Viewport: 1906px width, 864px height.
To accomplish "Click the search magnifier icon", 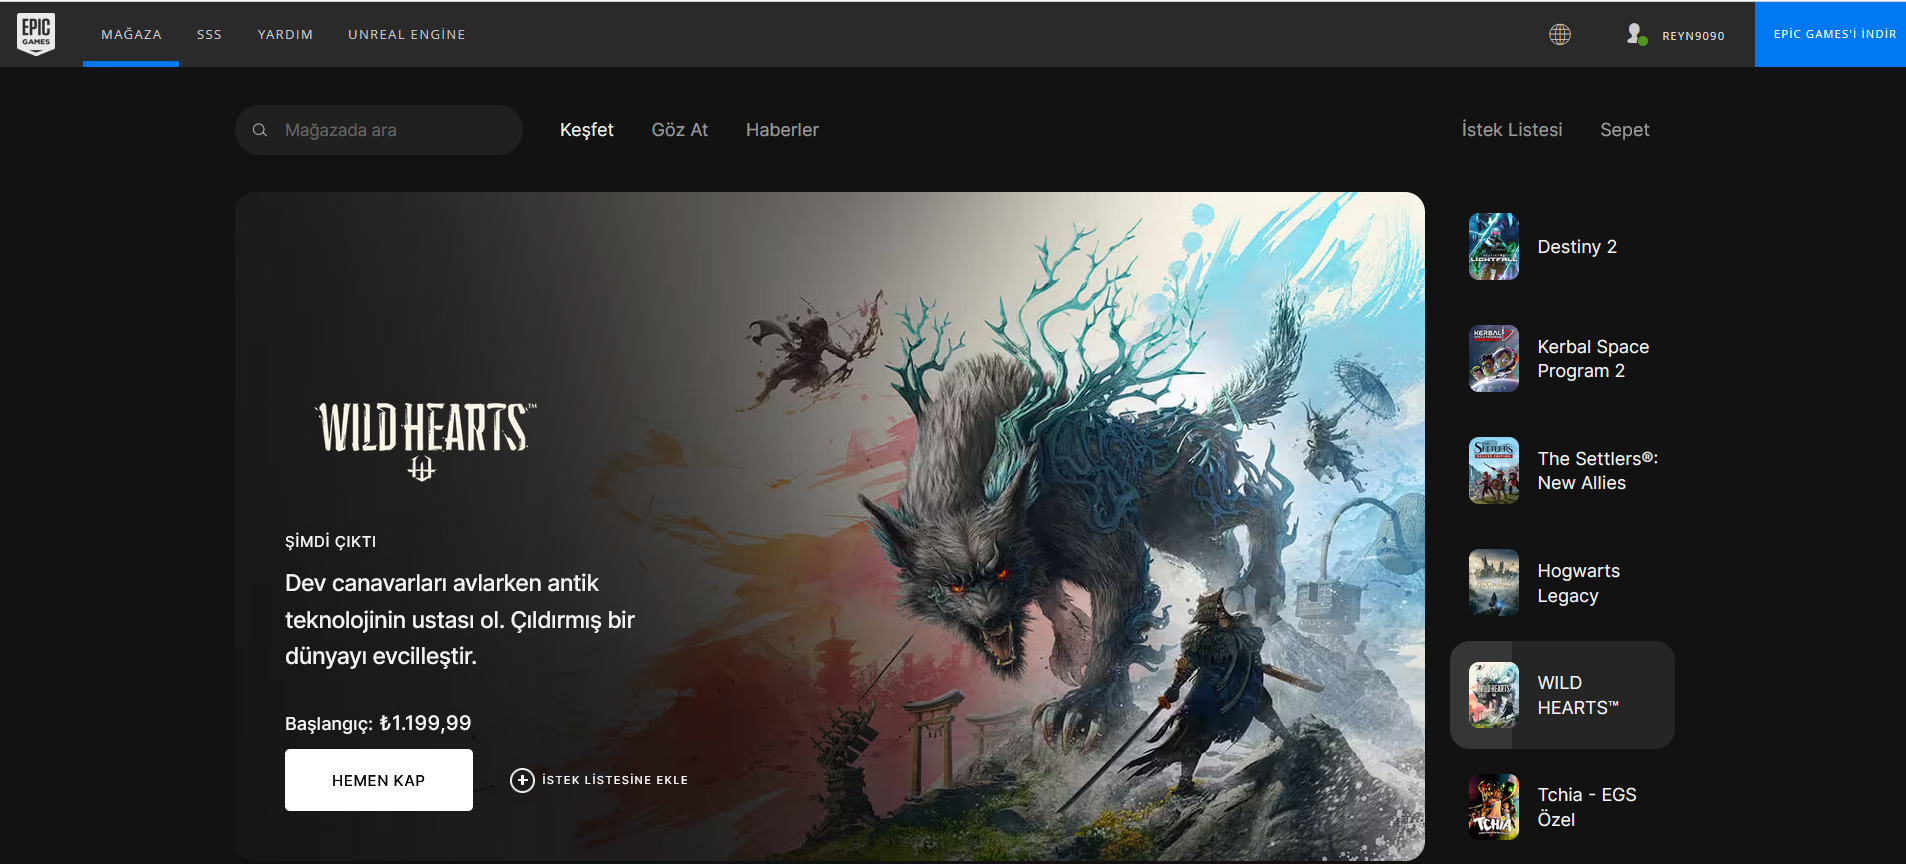I will [260, 130].
